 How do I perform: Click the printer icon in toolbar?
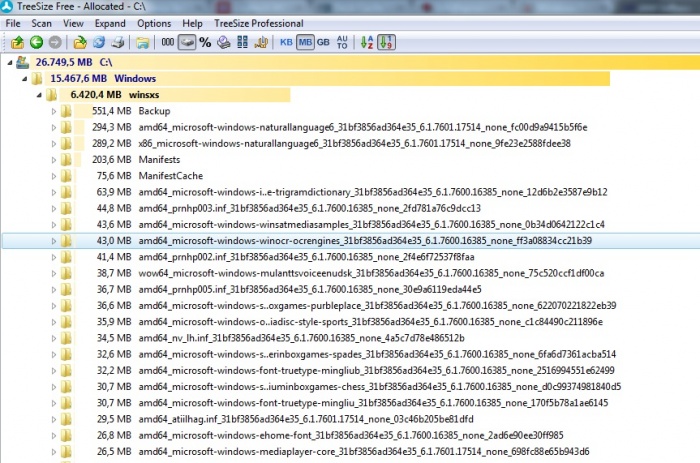pyautogui.click(x=118, y=42)
